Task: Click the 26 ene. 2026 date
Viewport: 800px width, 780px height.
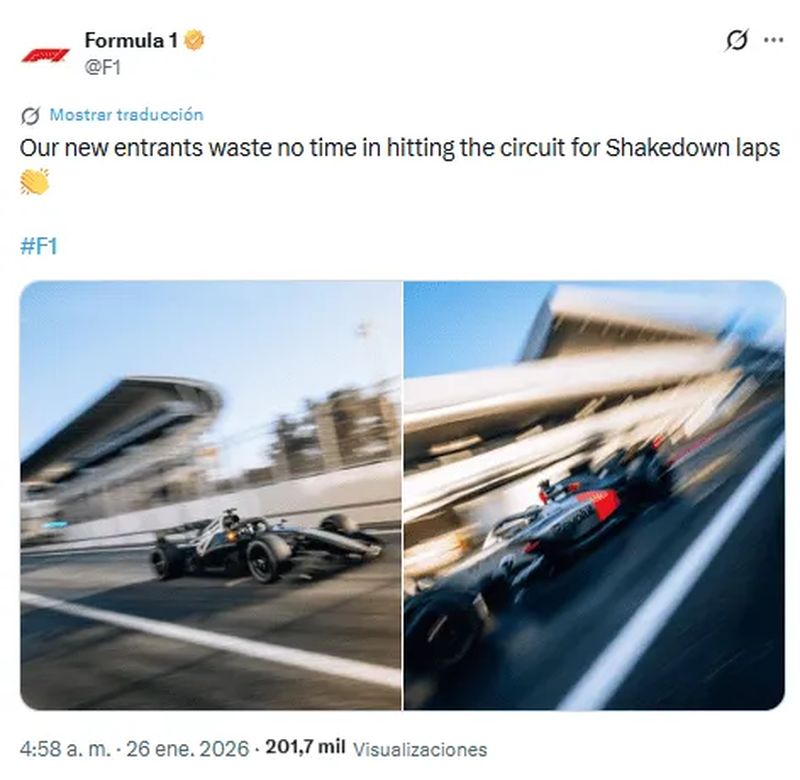Action: (187, 749)
